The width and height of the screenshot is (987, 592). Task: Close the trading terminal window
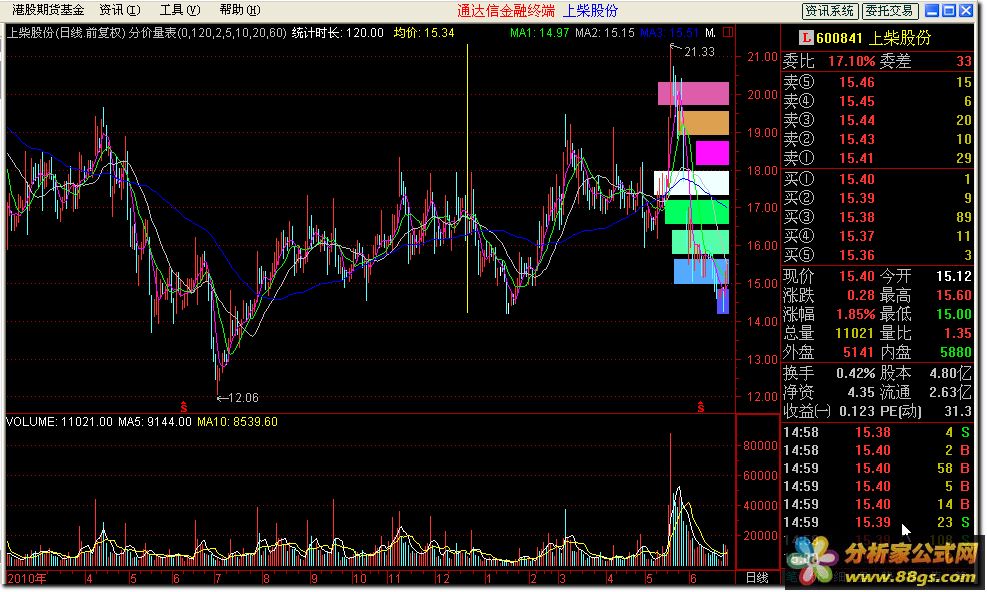coord(966,10)
